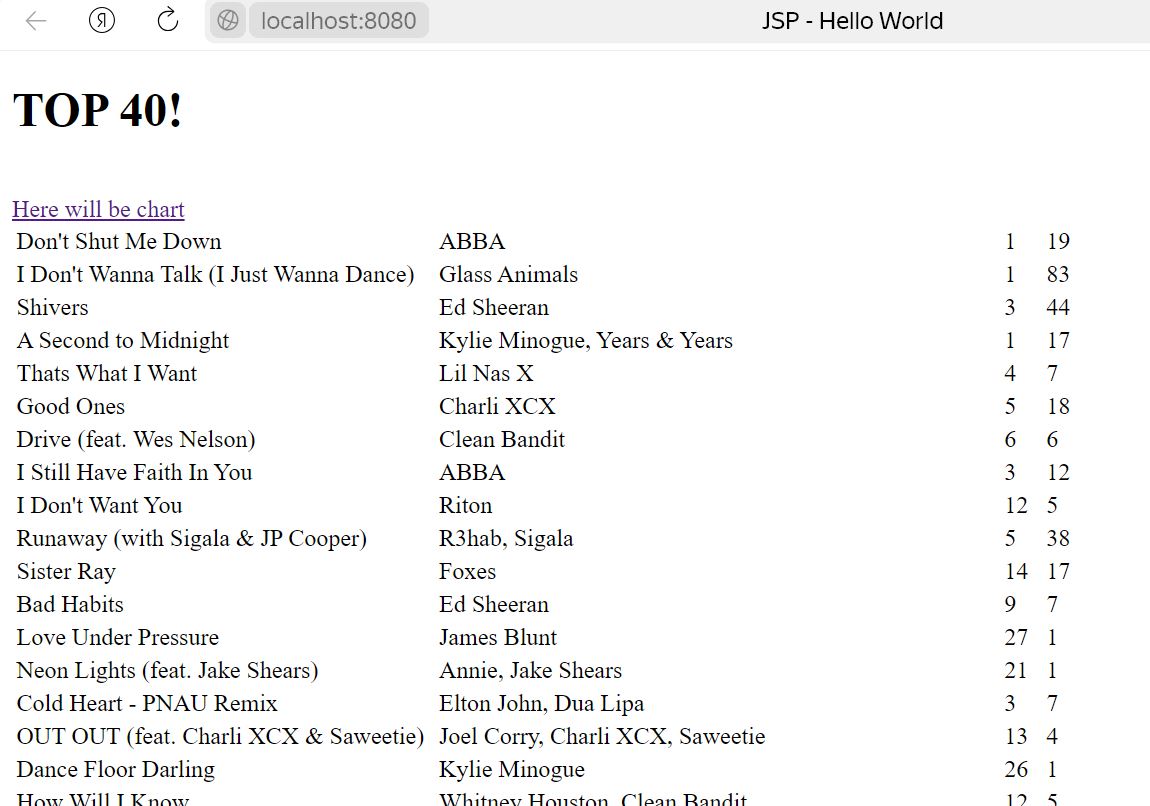Click the artist Glass Animals
The image size is (1150, 806).
click(x=508, y=274)
